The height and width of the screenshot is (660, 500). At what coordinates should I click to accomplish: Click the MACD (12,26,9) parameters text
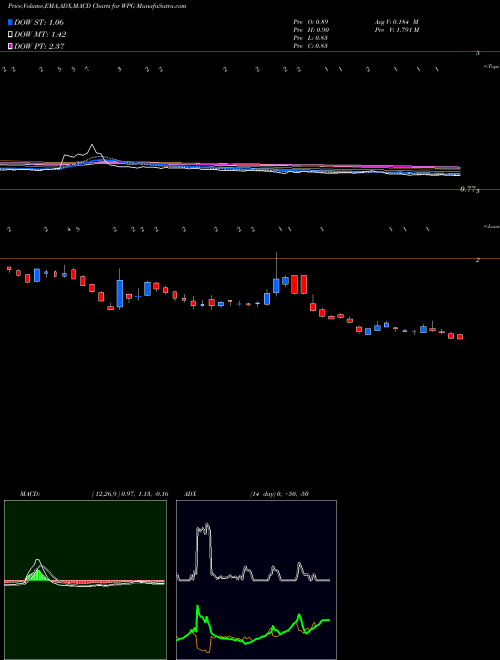130,494
